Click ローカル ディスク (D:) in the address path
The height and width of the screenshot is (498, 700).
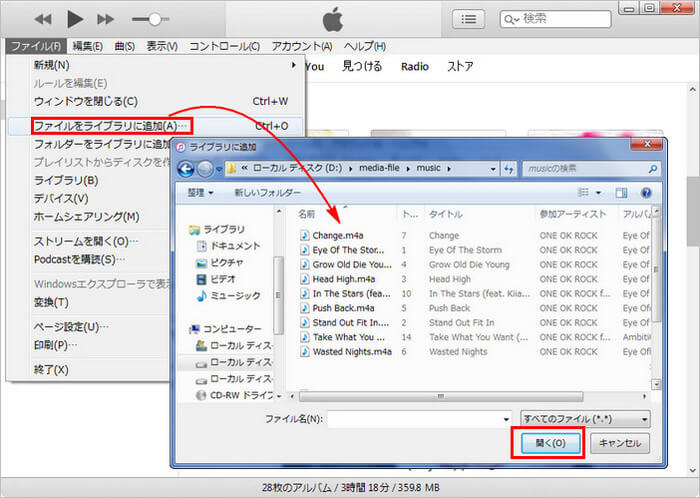pyautogui.click(x=297, y=168)
